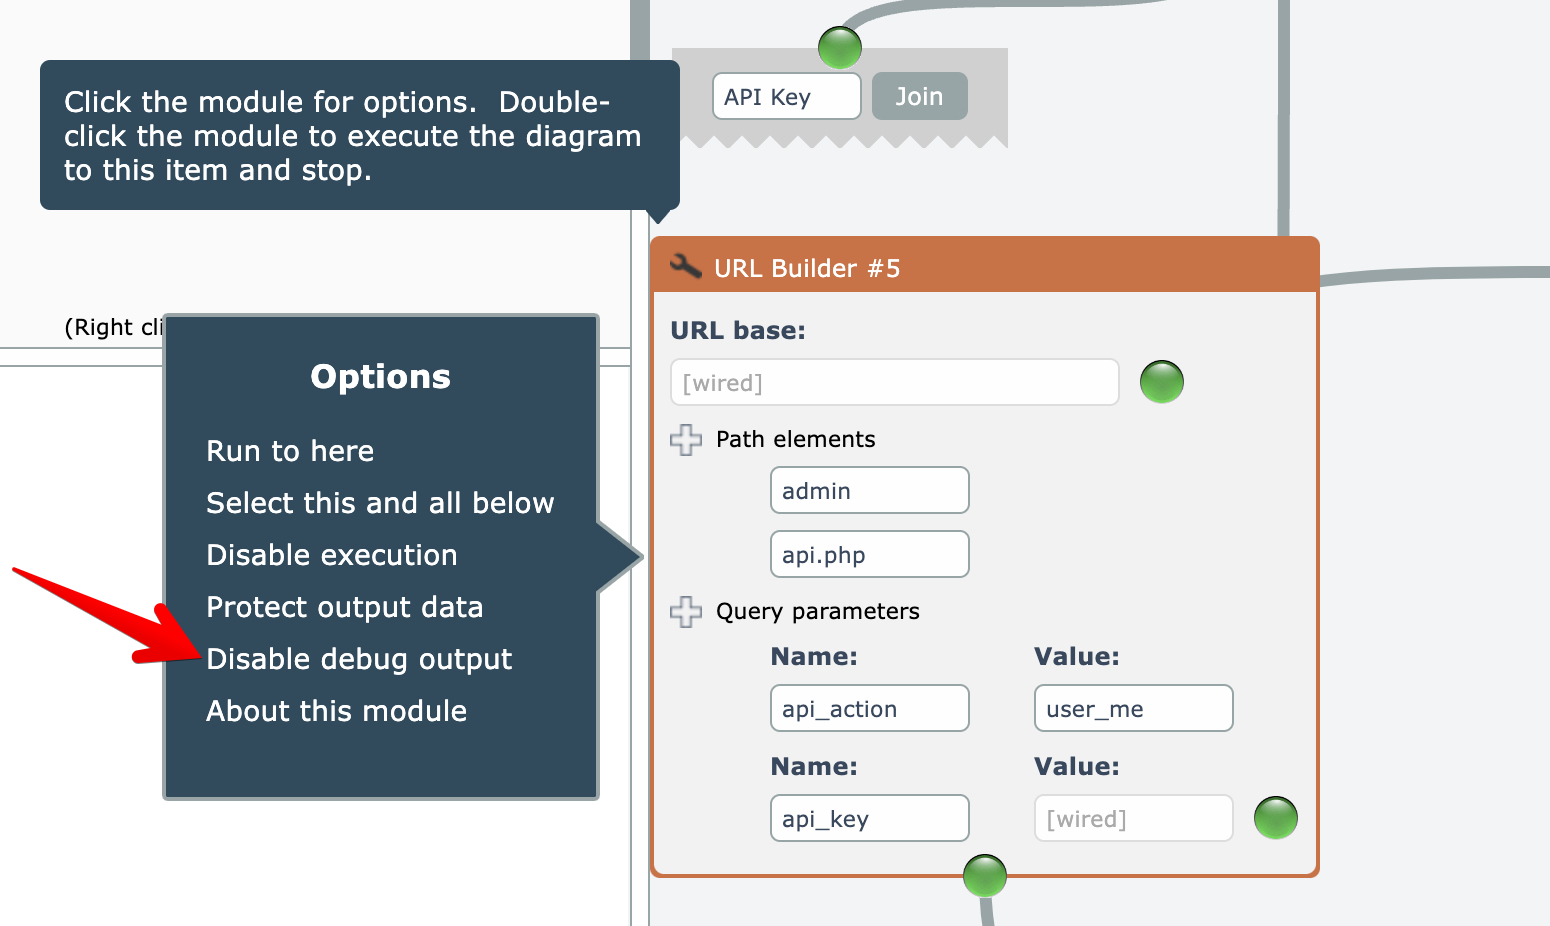
Task: Click green output connector below URL Builder
Action: coord(985,876)
